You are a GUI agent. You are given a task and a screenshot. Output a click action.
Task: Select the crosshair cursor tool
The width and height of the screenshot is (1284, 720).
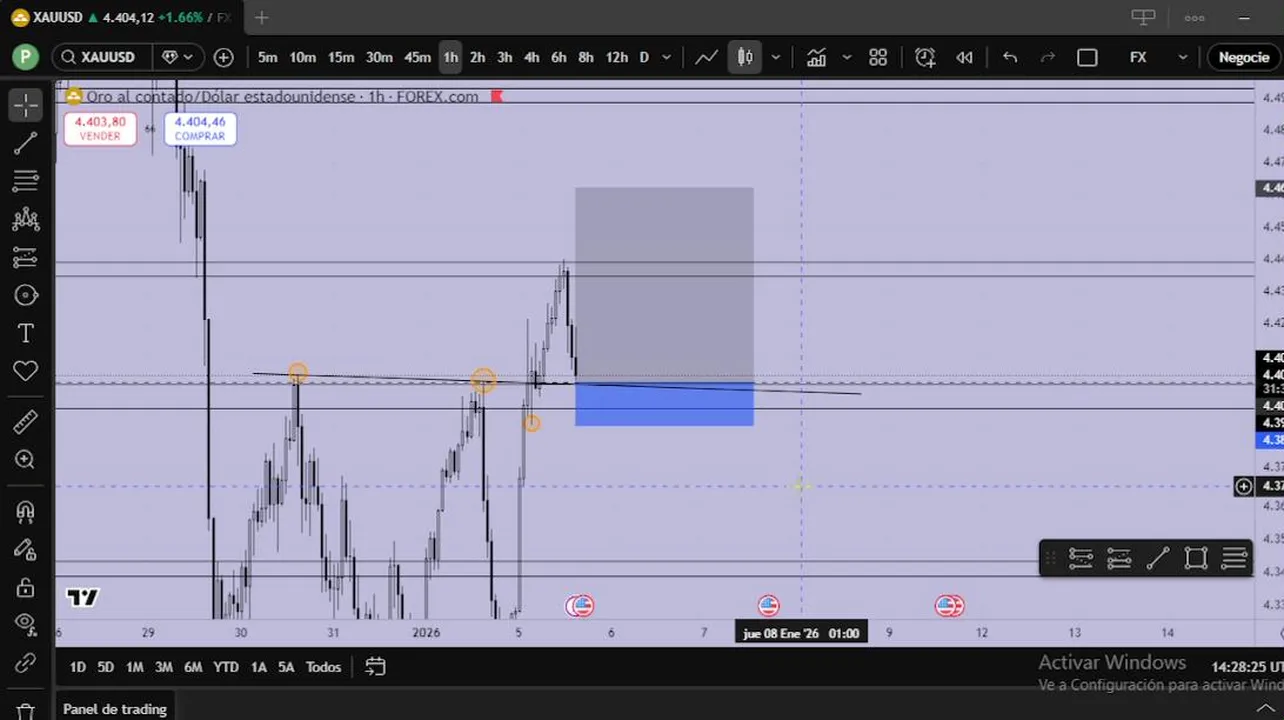[x=25, y=105]
